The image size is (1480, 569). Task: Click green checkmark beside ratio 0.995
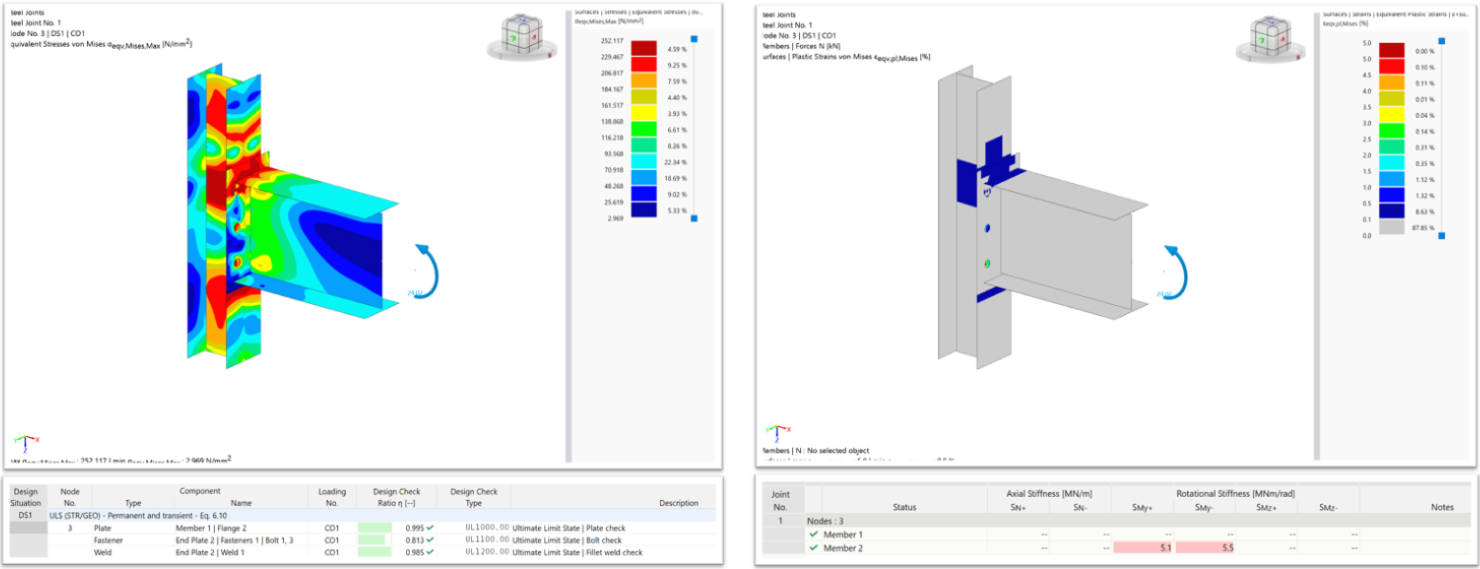click(431, 527)
